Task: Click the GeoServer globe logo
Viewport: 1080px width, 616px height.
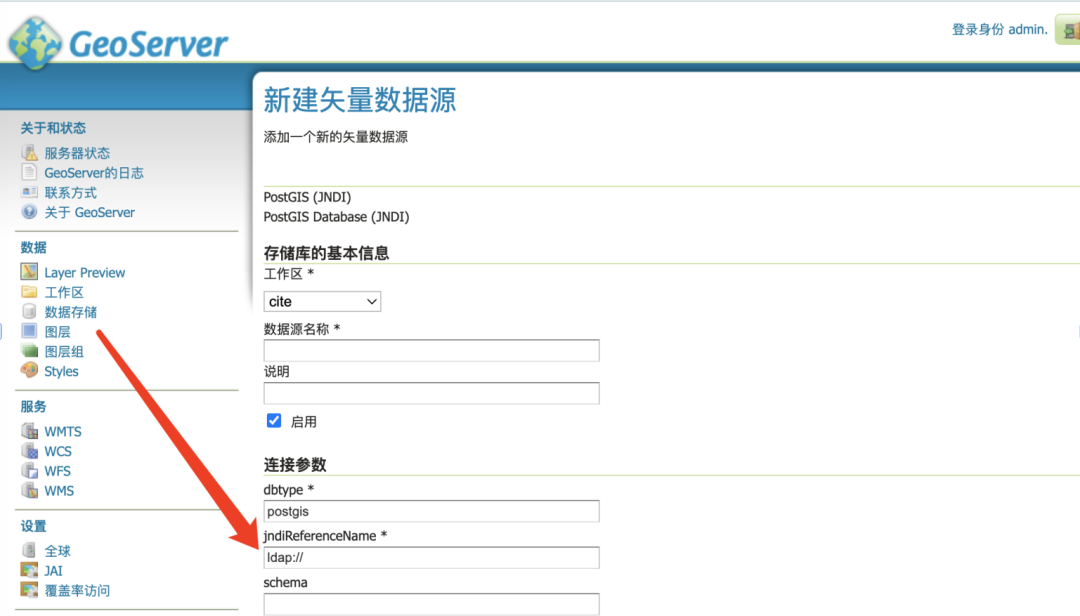Action: tap(34, 43)
